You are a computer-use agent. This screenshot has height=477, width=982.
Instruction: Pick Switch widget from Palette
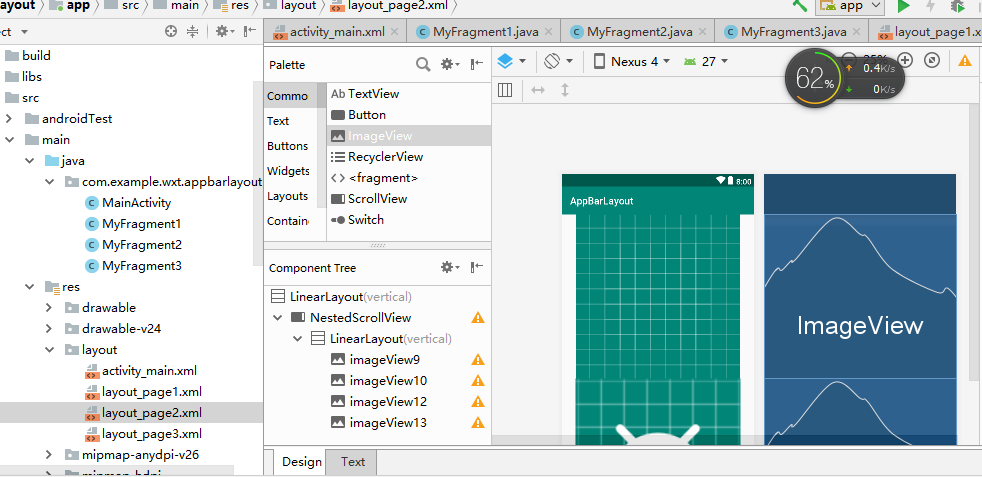coord(409,220)
